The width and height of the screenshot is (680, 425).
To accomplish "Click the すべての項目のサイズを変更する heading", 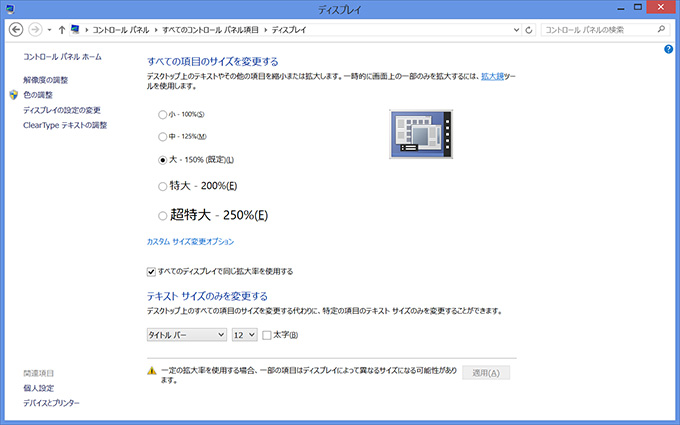I will click(x=212, y=62).
